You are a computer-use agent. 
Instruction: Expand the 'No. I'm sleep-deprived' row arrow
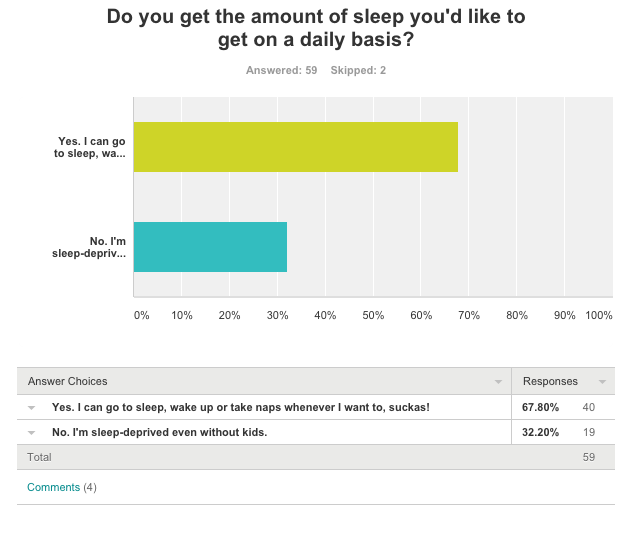[31, 433]
